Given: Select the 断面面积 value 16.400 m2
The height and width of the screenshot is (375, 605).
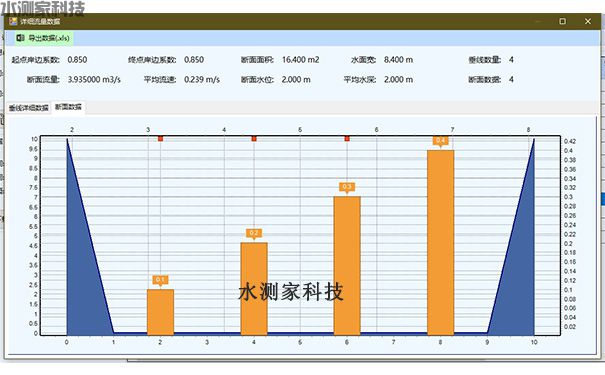Looking at the screenshot, I should [301, 60].
